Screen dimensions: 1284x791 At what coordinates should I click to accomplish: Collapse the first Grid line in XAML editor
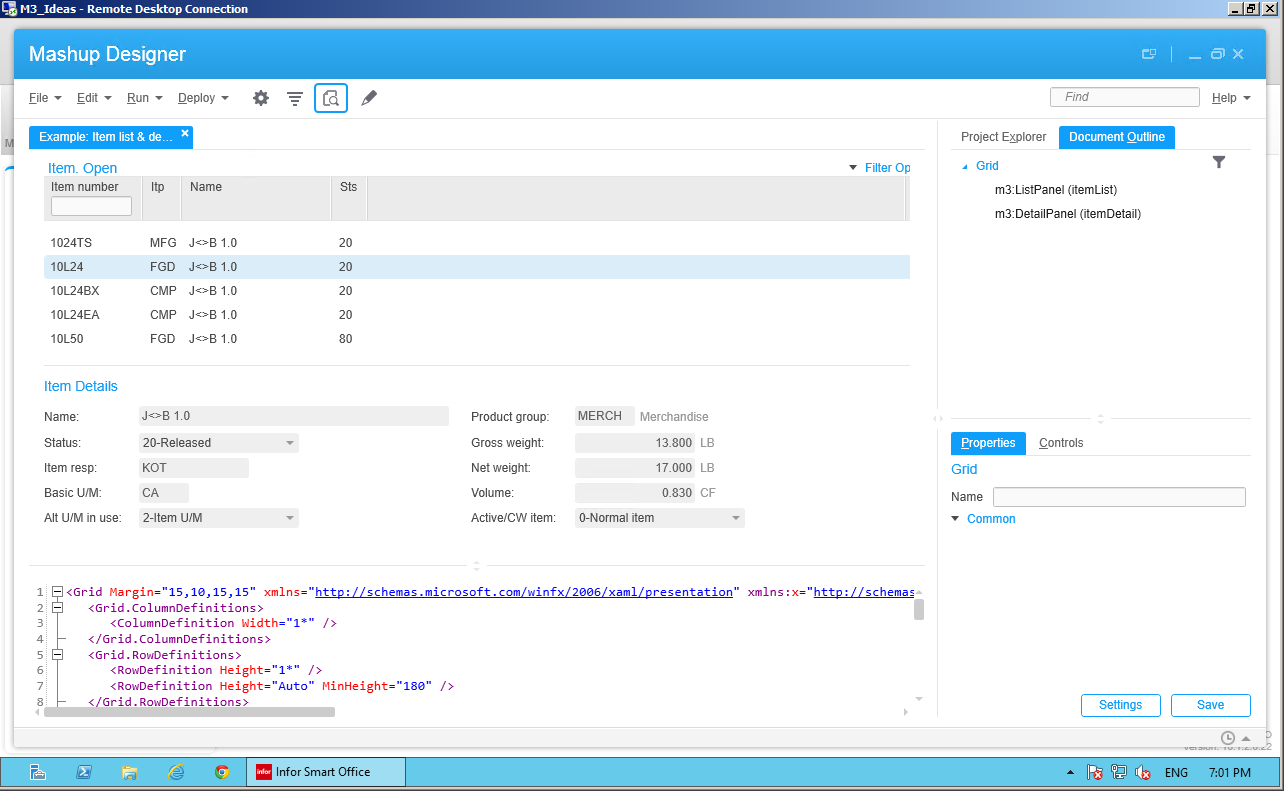(57, 592)
